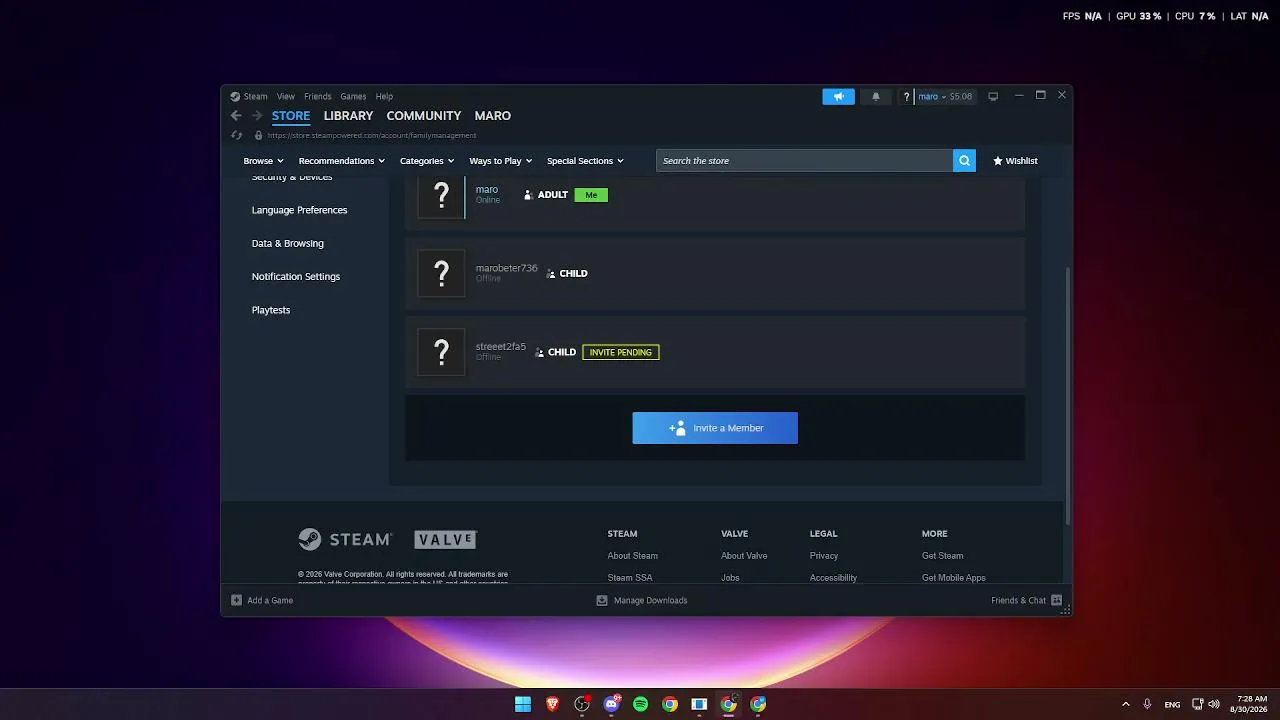Screen dimensions: 1280x720
Task: Open the notifications bell
Action: point(876,96)
